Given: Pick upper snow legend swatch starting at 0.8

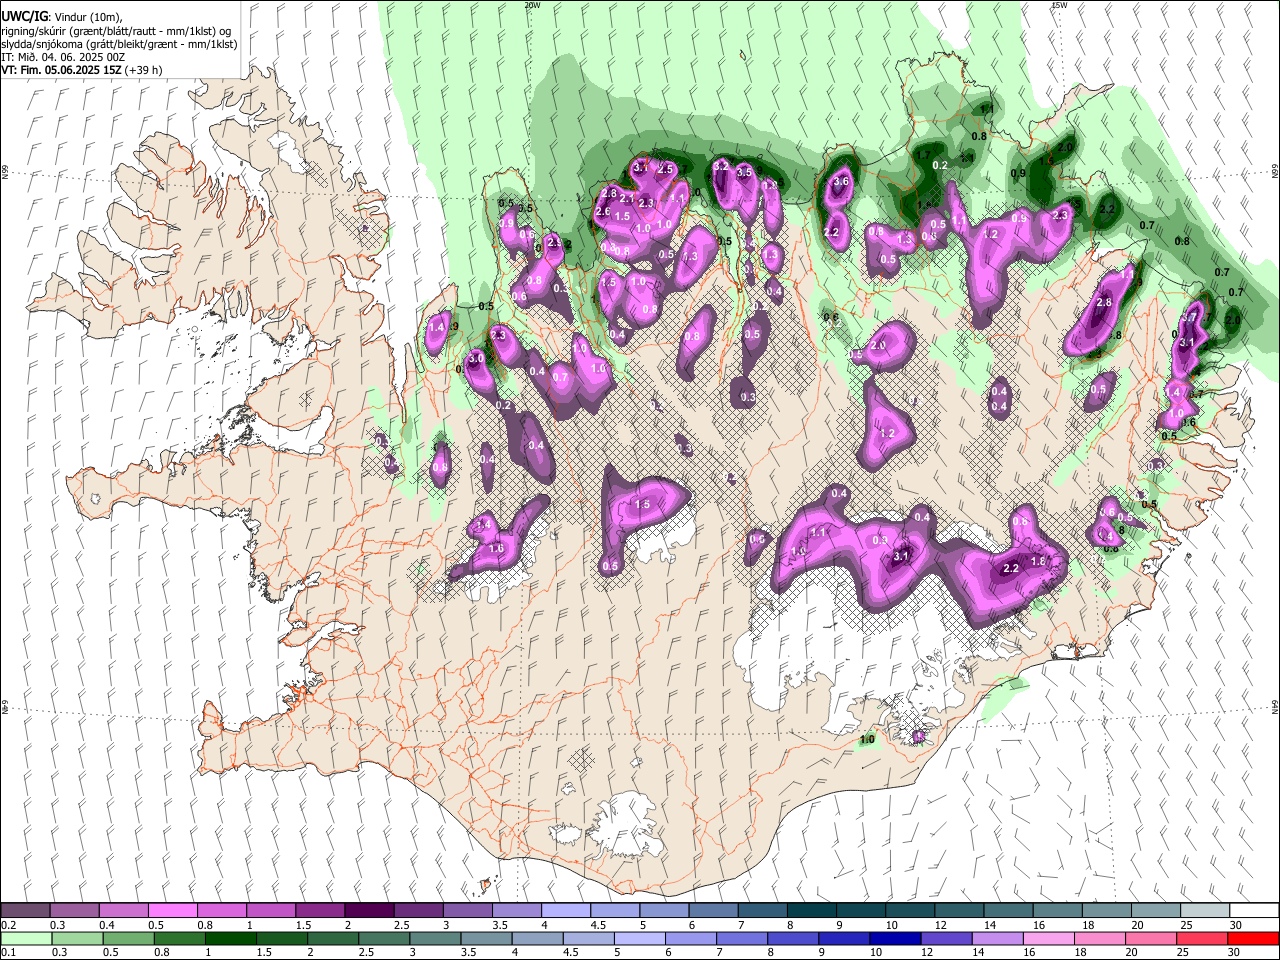Looking at the screenshot, I should pos(221,910).
